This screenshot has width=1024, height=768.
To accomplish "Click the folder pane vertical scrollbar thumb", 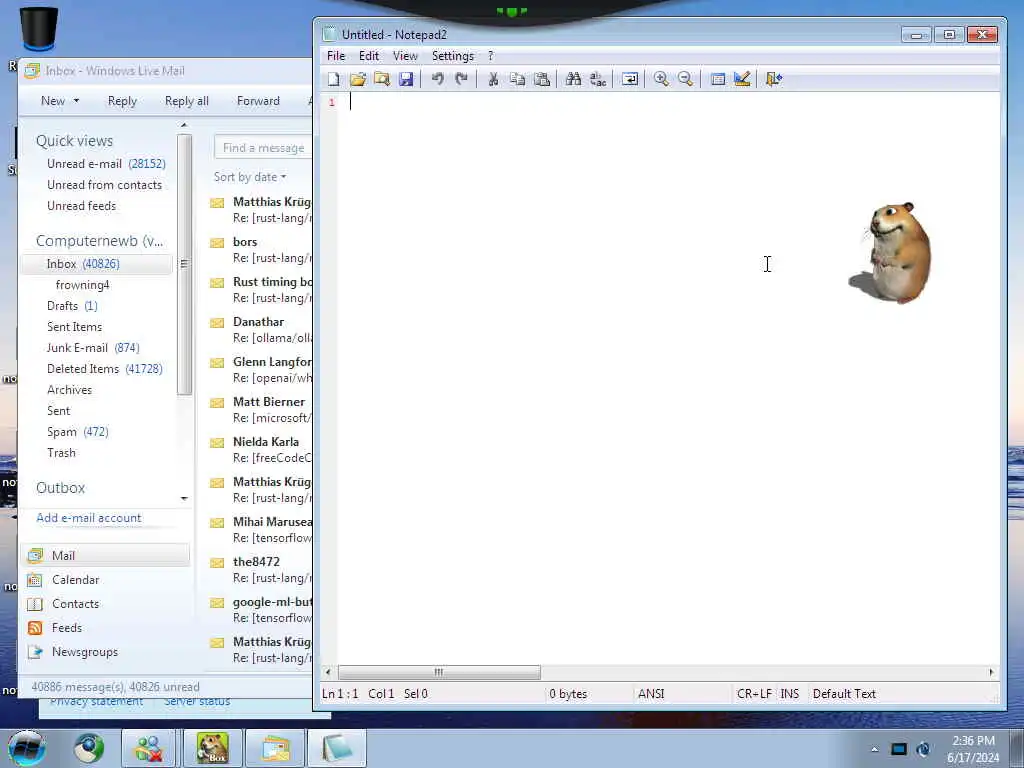I will click(184, 264).
